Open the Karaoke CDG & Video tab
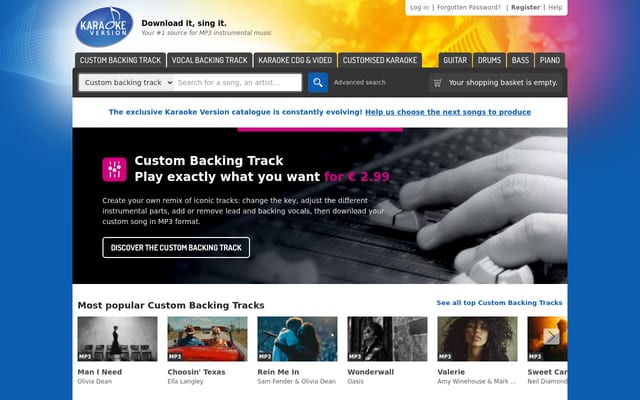The width and height of the screenshot is (640, 400). tap(295, 60)
